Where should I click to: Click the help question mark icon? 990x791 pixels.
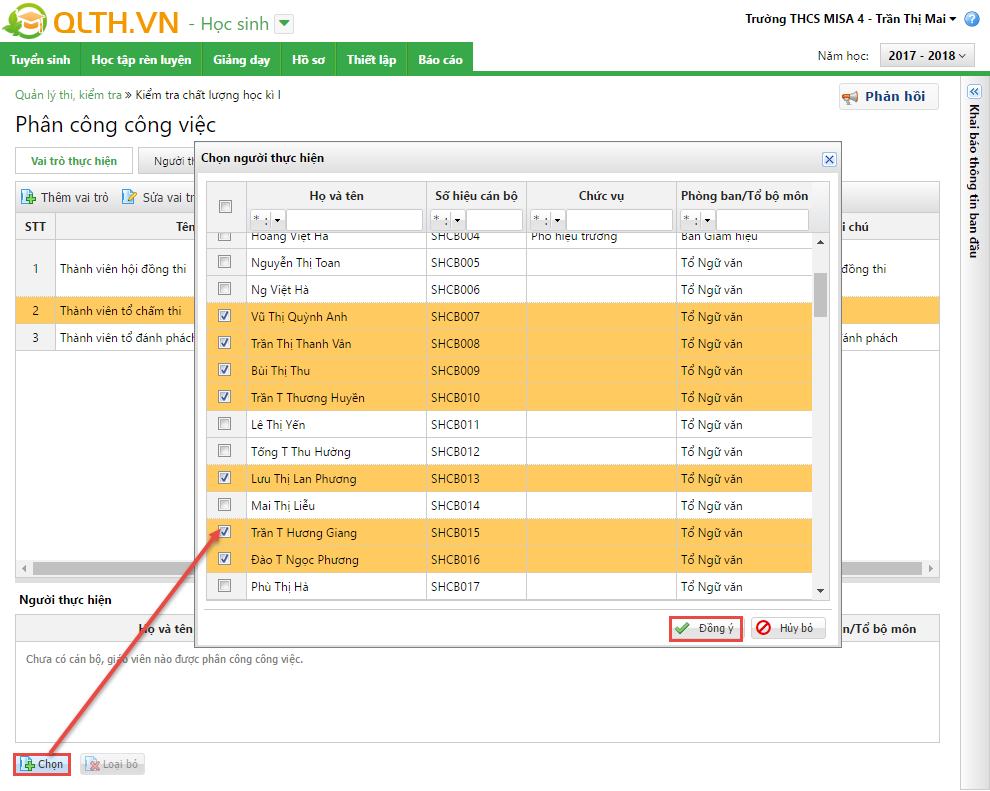point(971,19)
